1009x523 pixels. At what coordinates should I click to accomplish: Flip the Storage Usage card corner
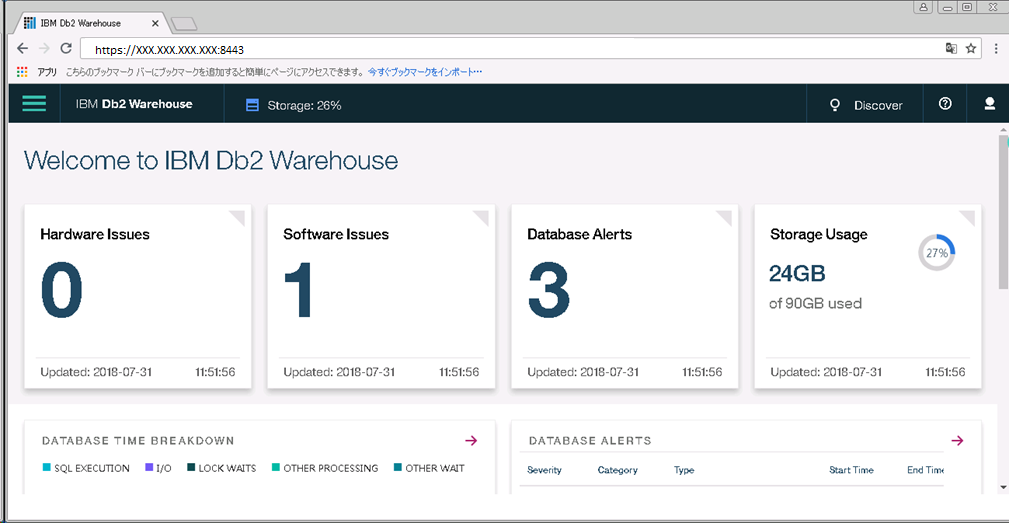(x=967, y=218)
